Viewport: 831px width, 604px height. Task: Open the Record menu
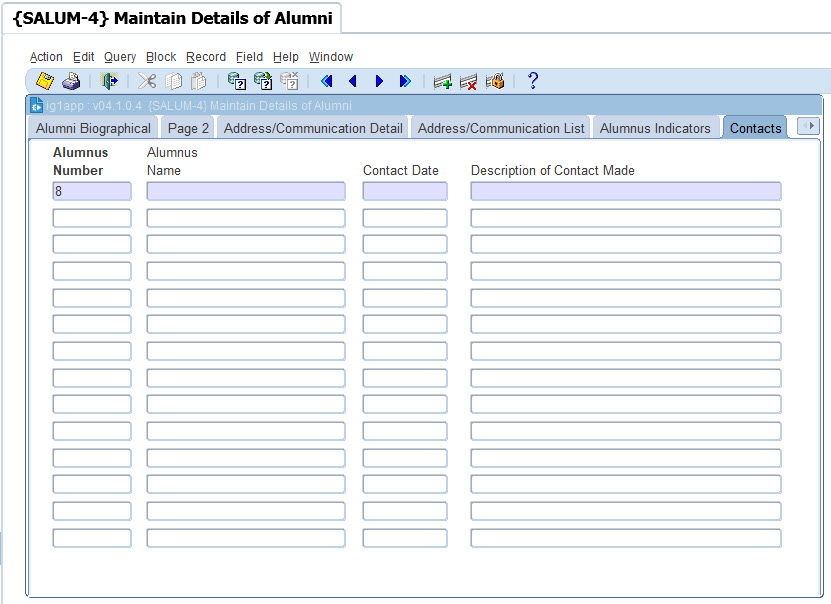click(x=206, y=57)
